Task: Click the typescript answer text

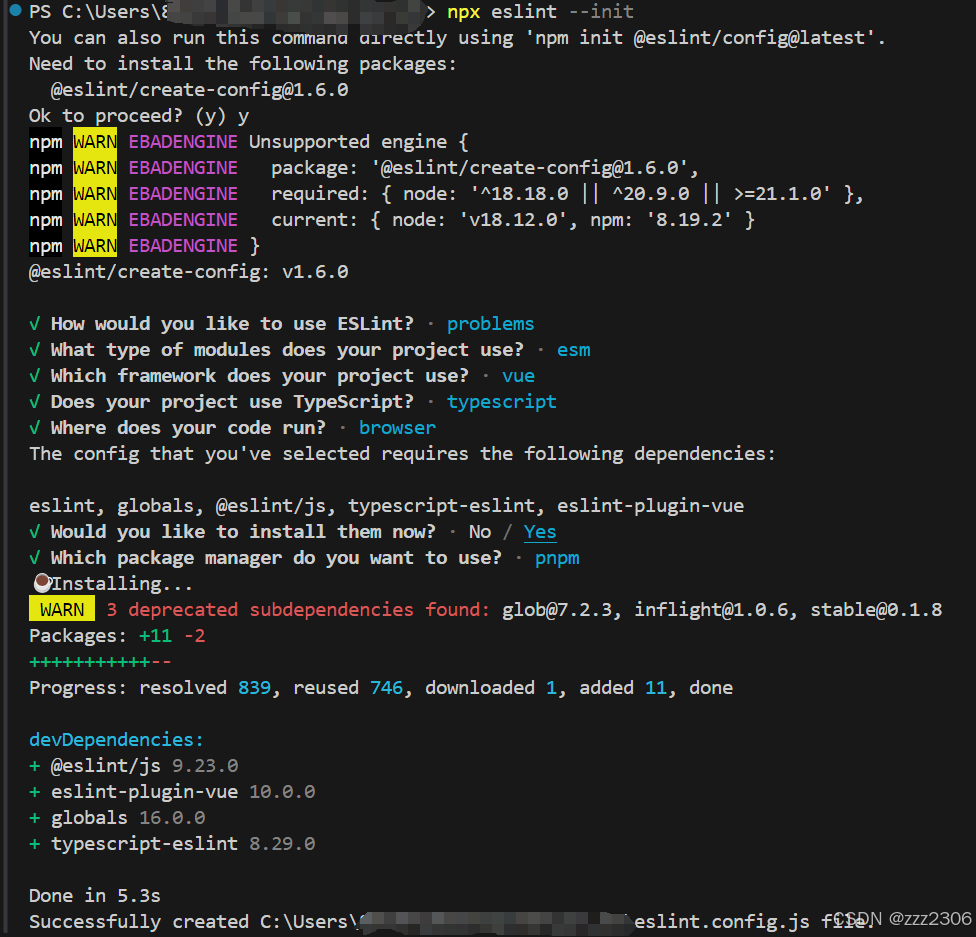Action: pos(502,401)
